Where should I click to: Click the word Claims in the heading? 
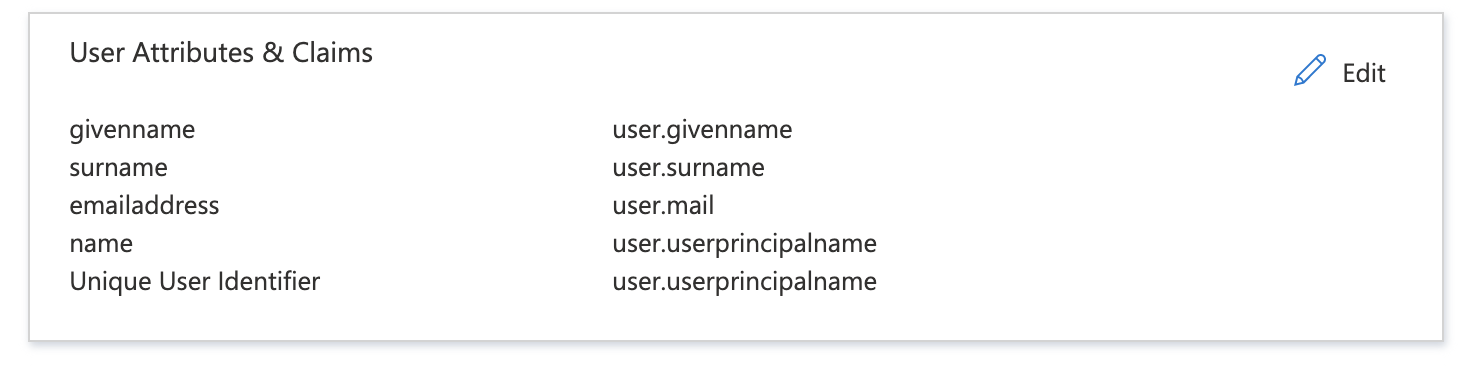[332, 53]
